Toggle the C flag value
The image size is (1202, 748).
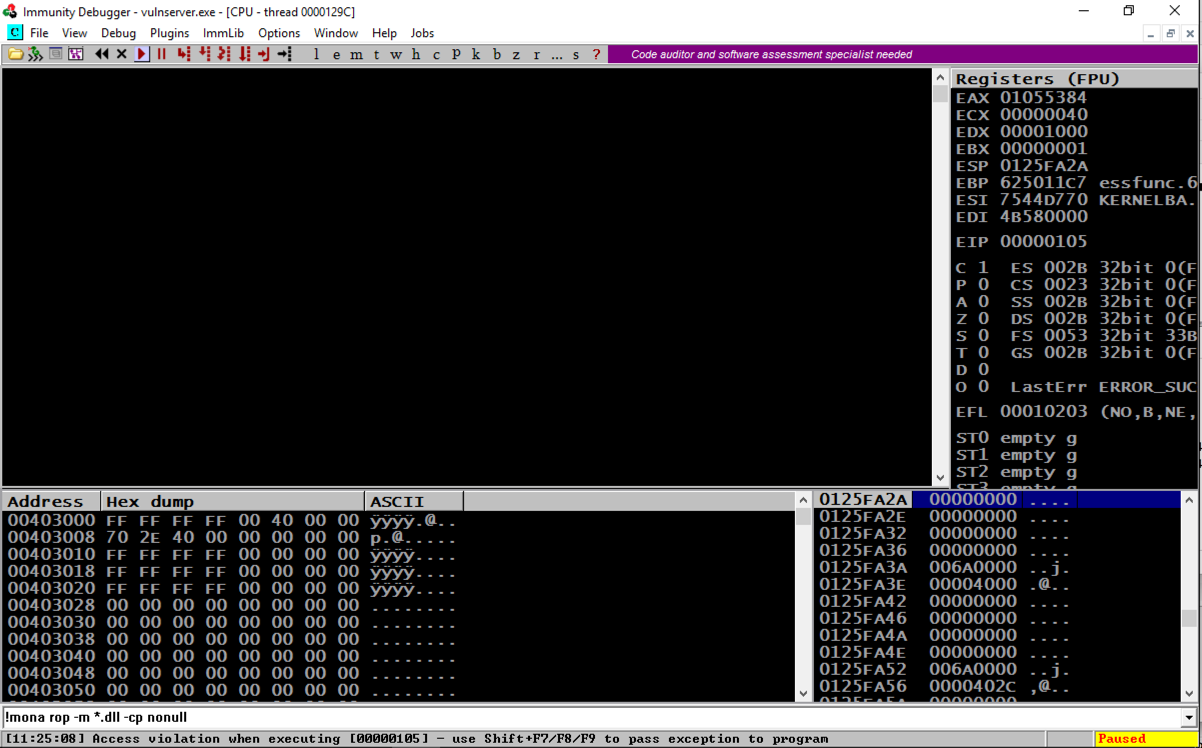click(983, 267)
